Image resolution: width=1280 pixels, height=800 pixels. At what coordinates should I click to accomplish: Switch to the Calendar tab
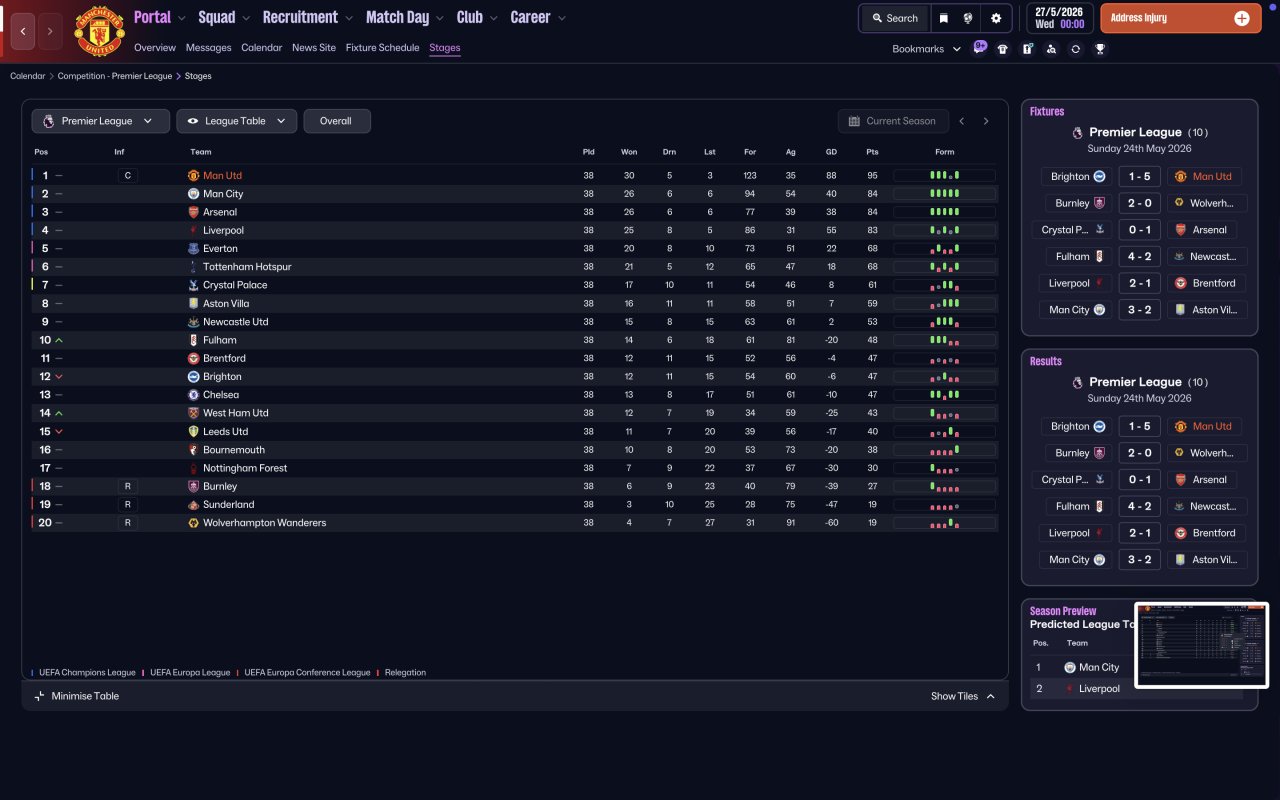click(x=262, y=48)
